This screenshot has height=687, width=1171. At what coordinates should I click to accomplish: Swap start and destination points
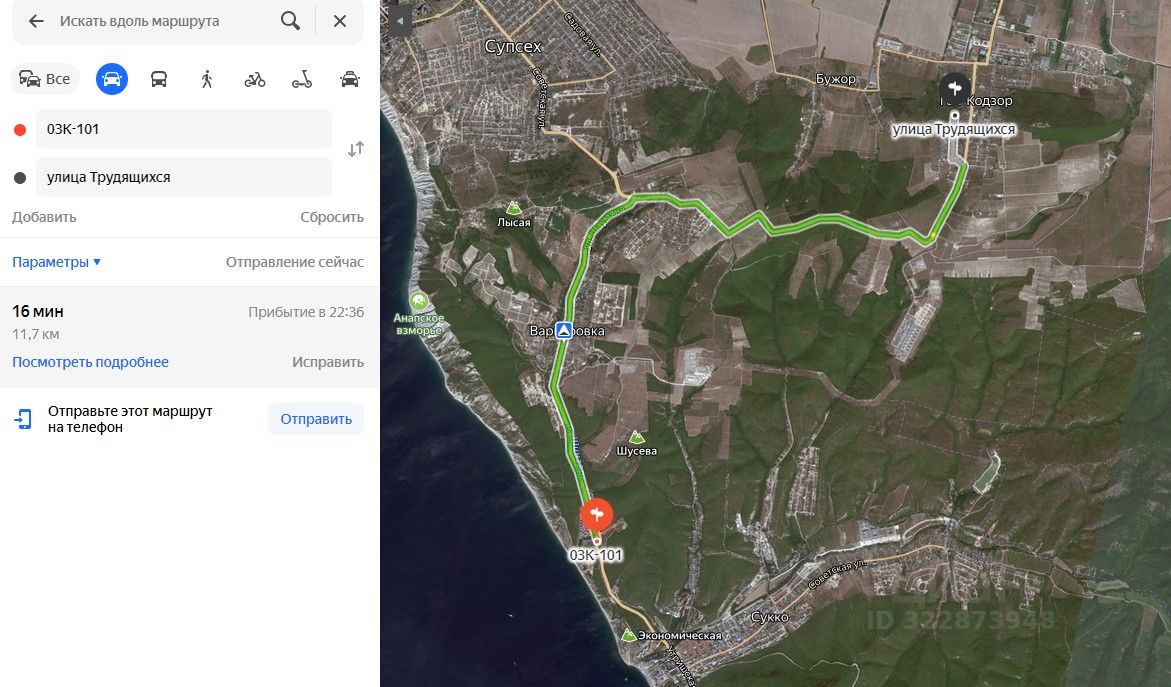tap(355, 149)
